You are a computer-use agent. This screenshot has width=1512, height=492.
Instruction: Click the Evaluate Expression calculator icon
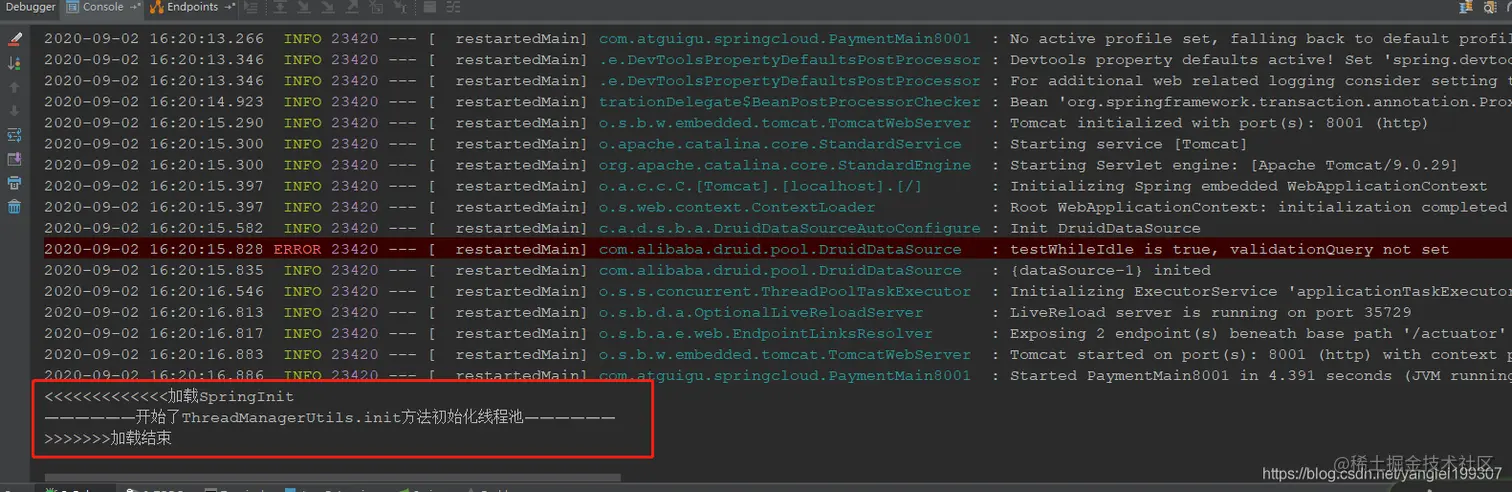(429, 7)
